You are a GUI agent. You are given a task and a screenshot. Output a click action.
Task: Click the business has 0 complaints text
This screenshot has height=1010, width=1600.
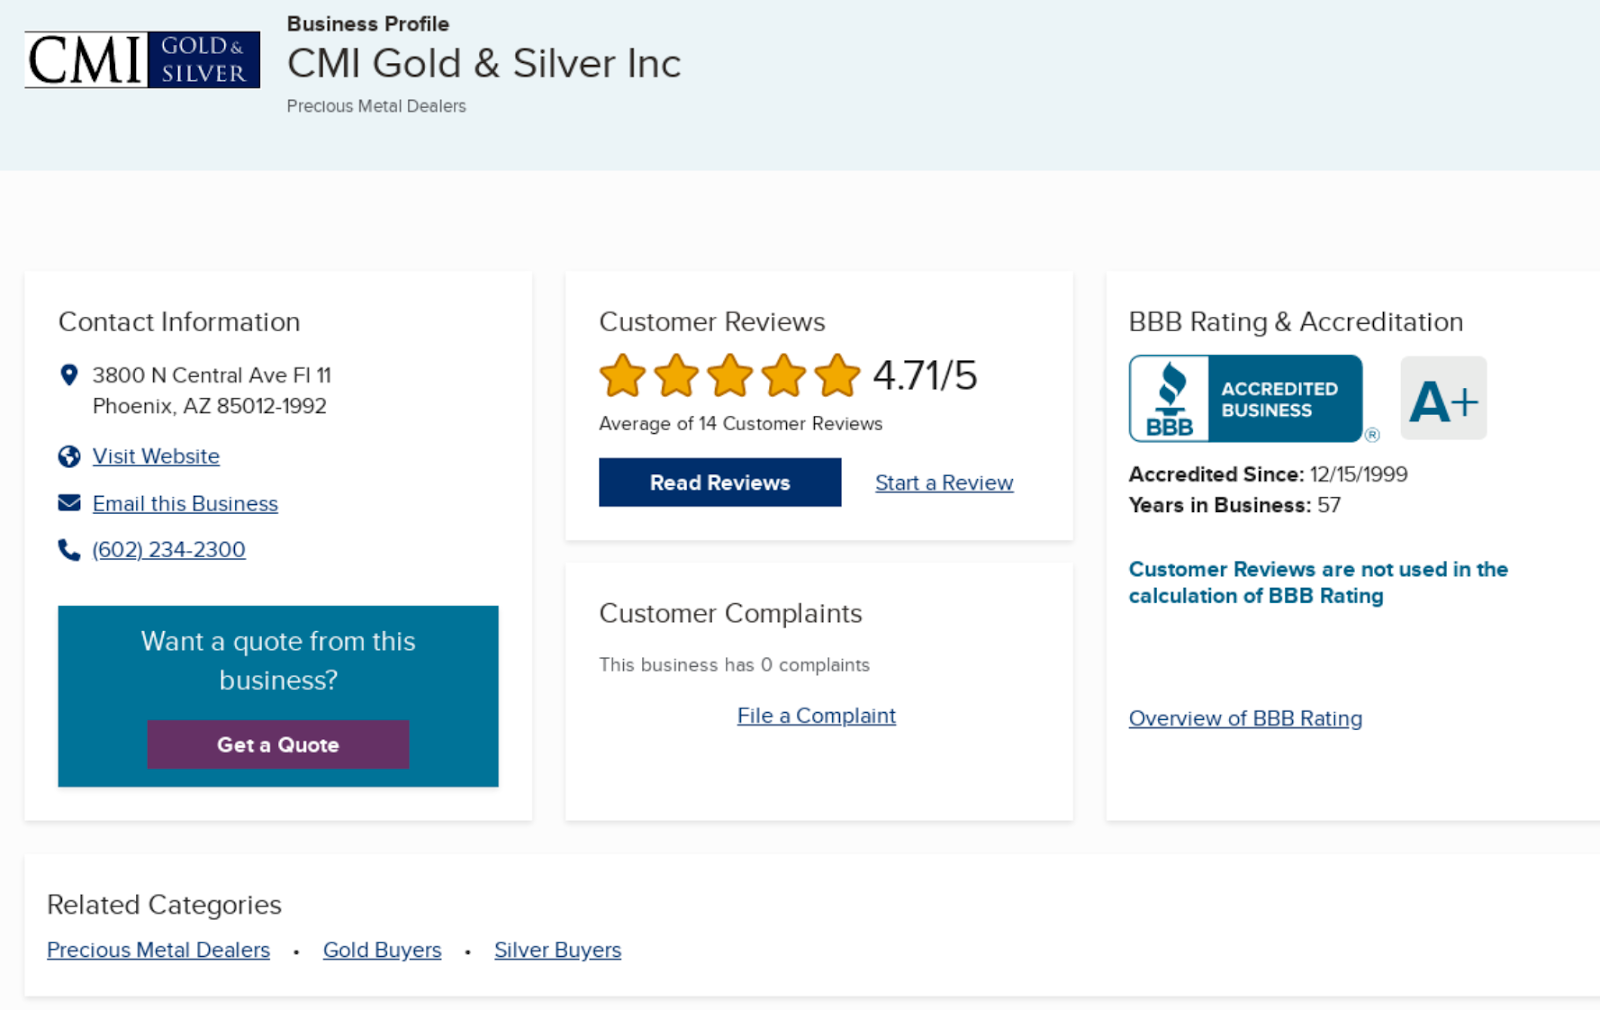(x=734, y=665)
